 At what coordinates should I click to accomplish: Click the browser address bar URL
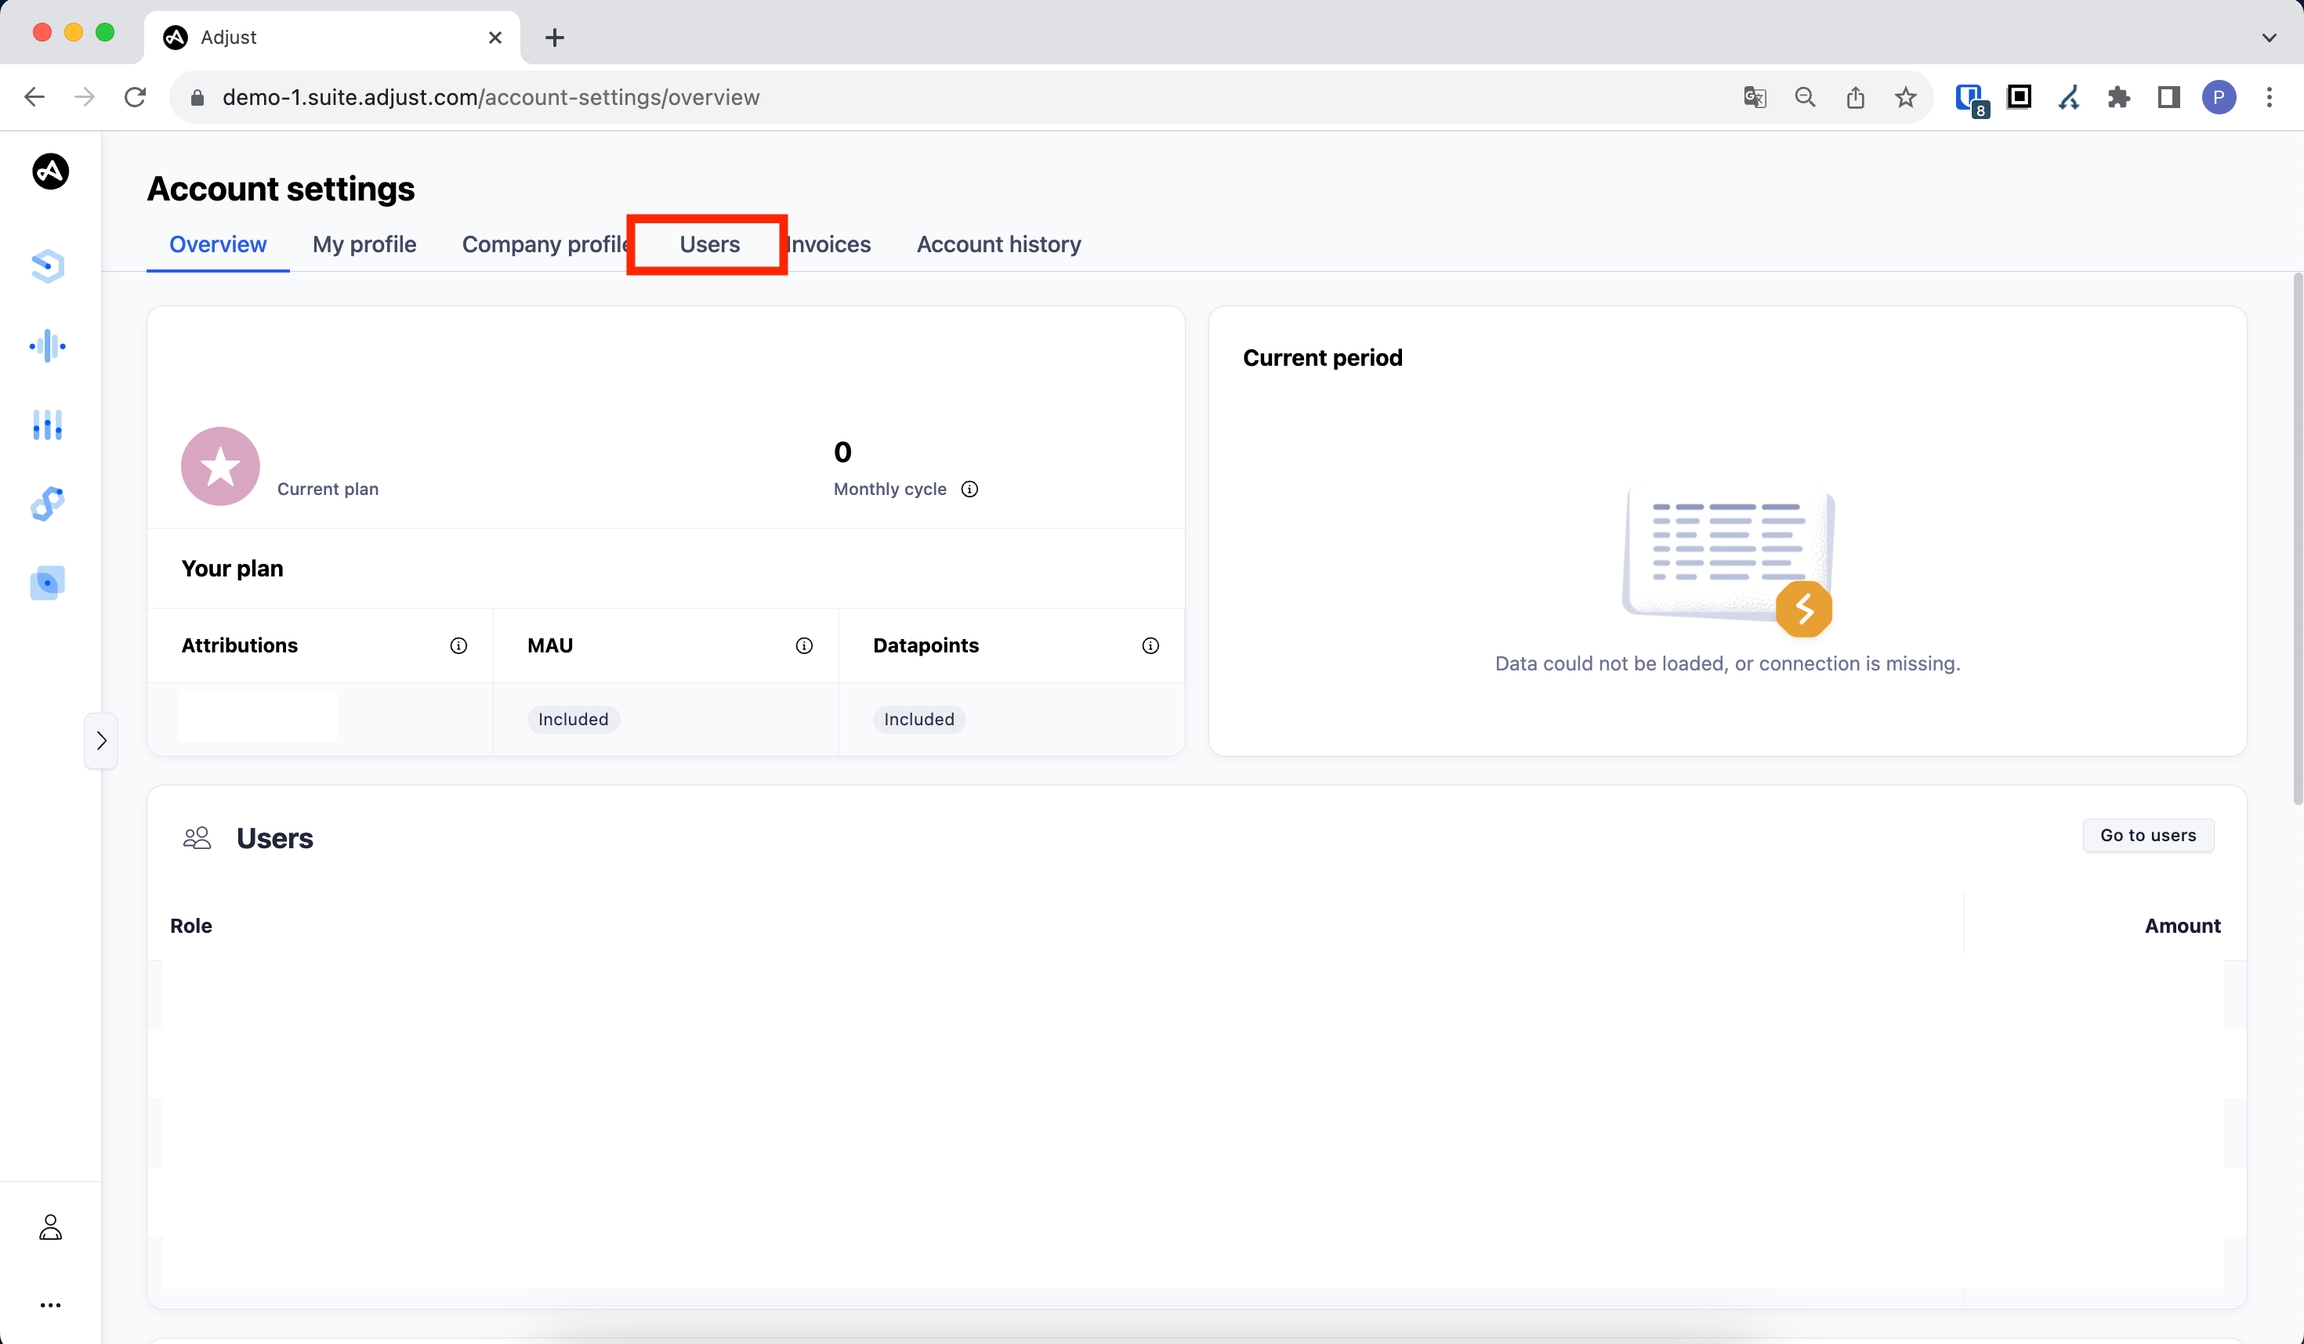click(490, 97)
